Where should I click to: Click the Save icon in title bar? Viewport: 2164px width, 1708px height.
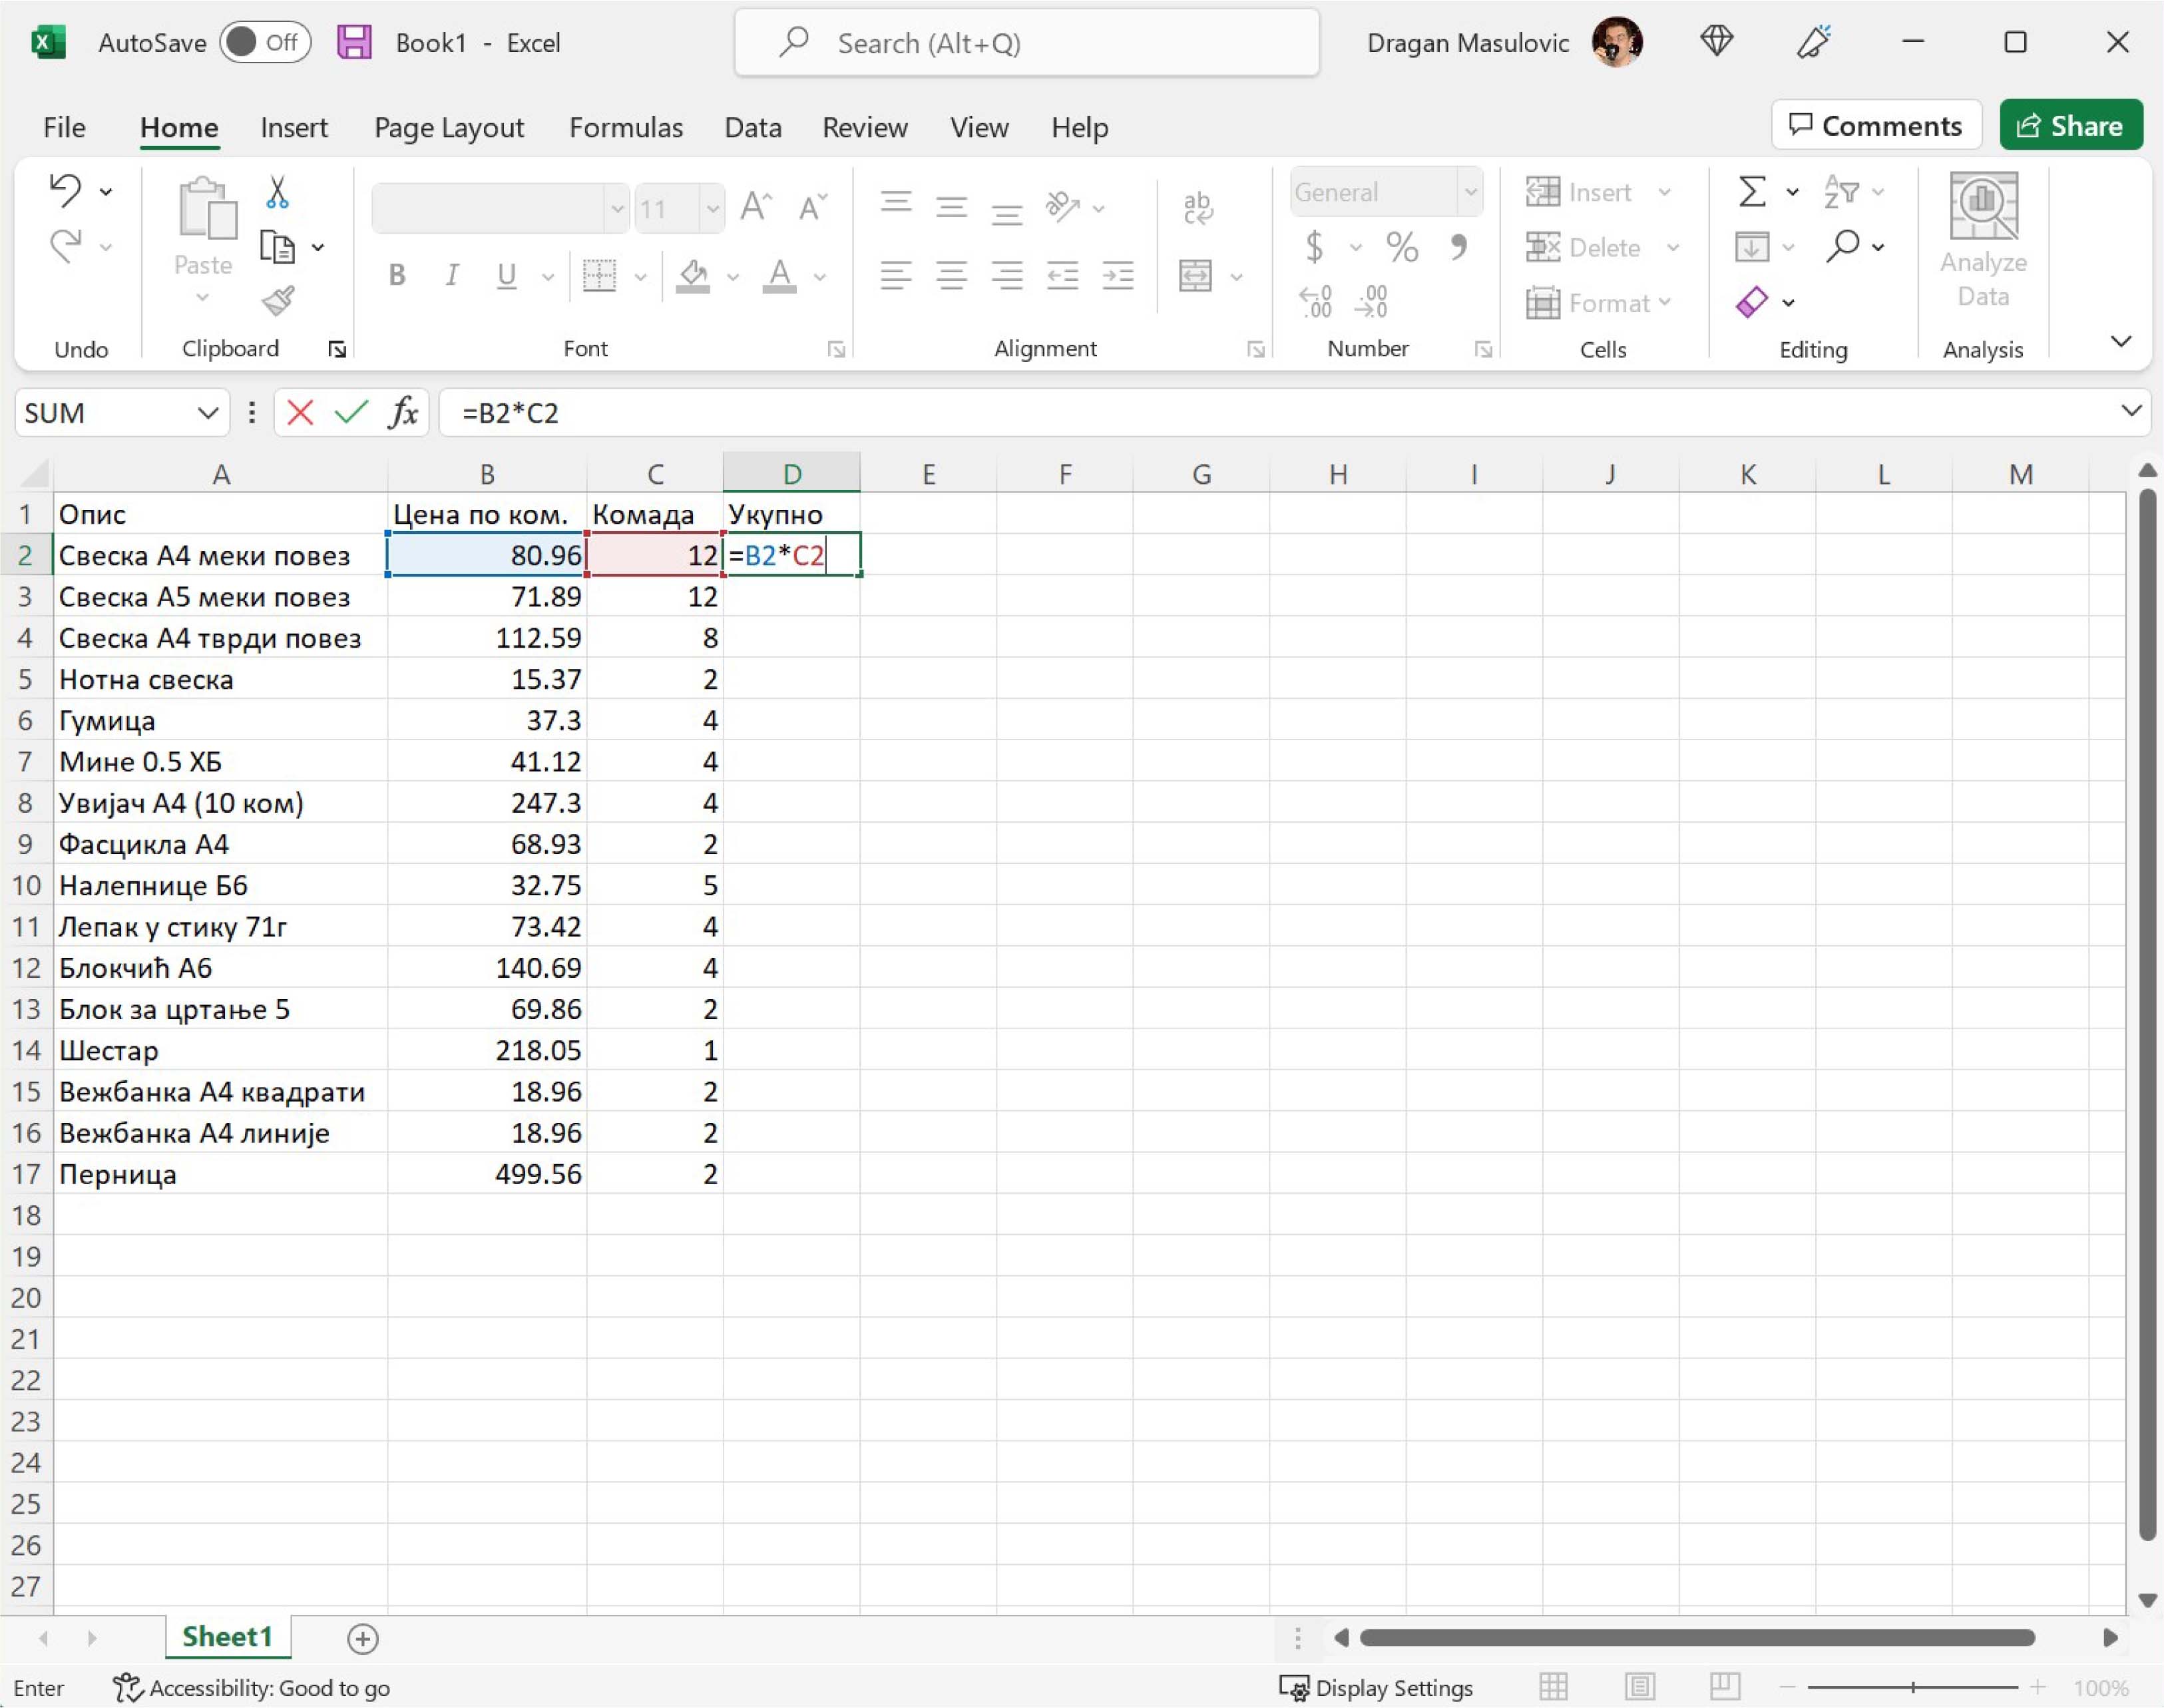[354, 42]
